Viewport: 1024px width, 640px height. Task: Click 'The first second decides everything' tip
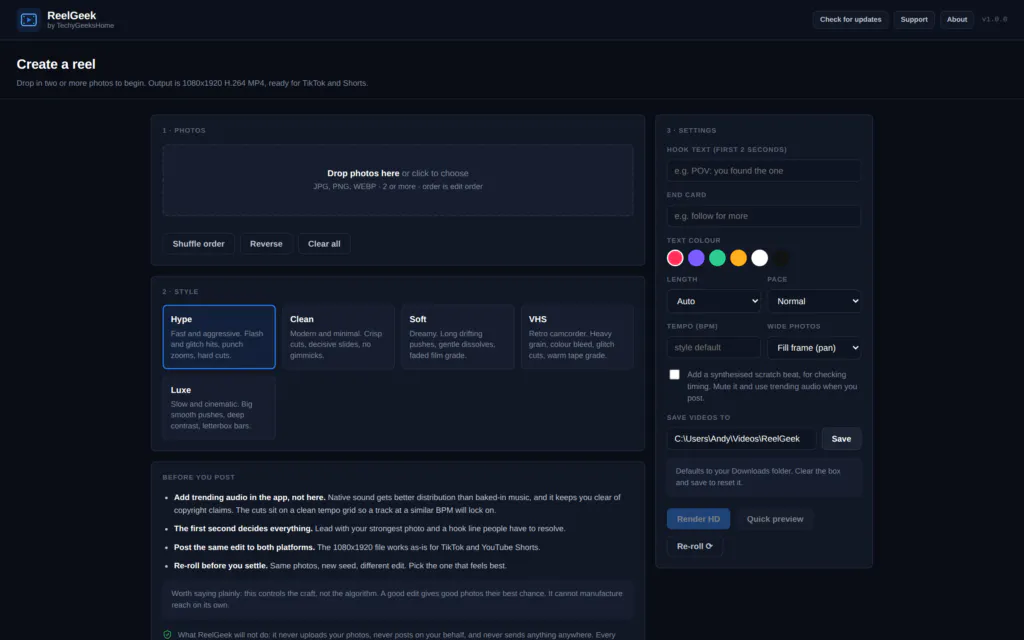coord(370,528)
